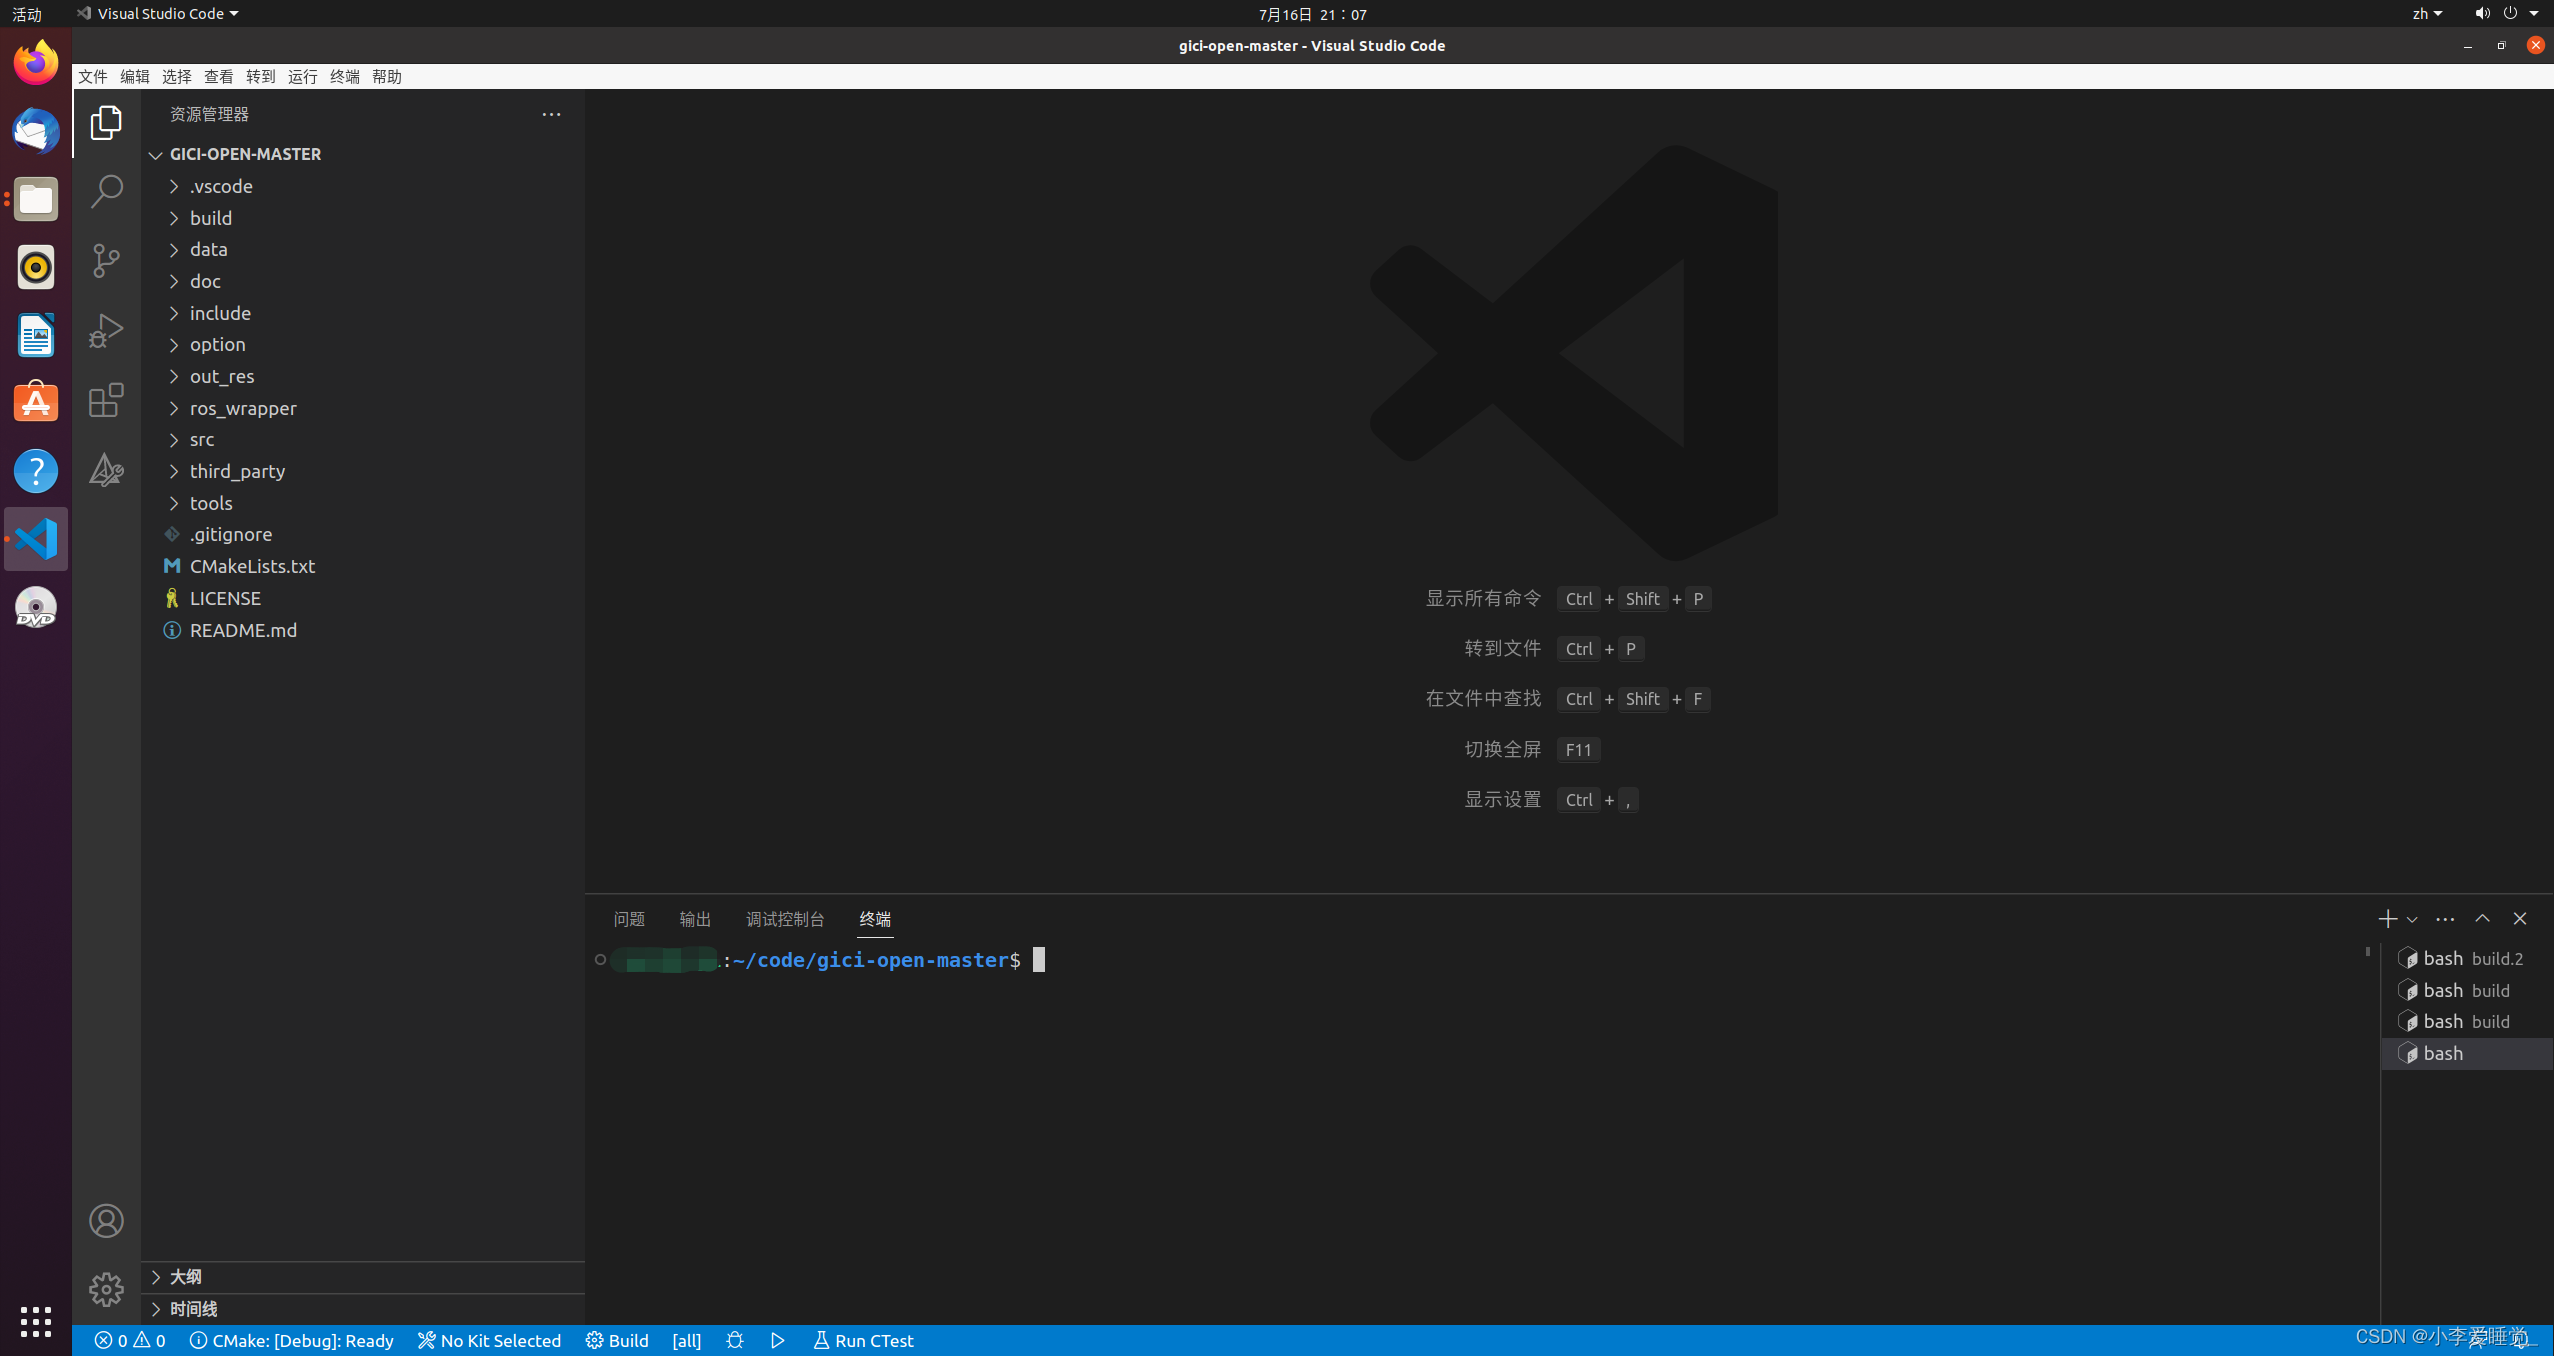Open the Search view
This screenshot has height=1356, width=2554.
pos(106,190)
